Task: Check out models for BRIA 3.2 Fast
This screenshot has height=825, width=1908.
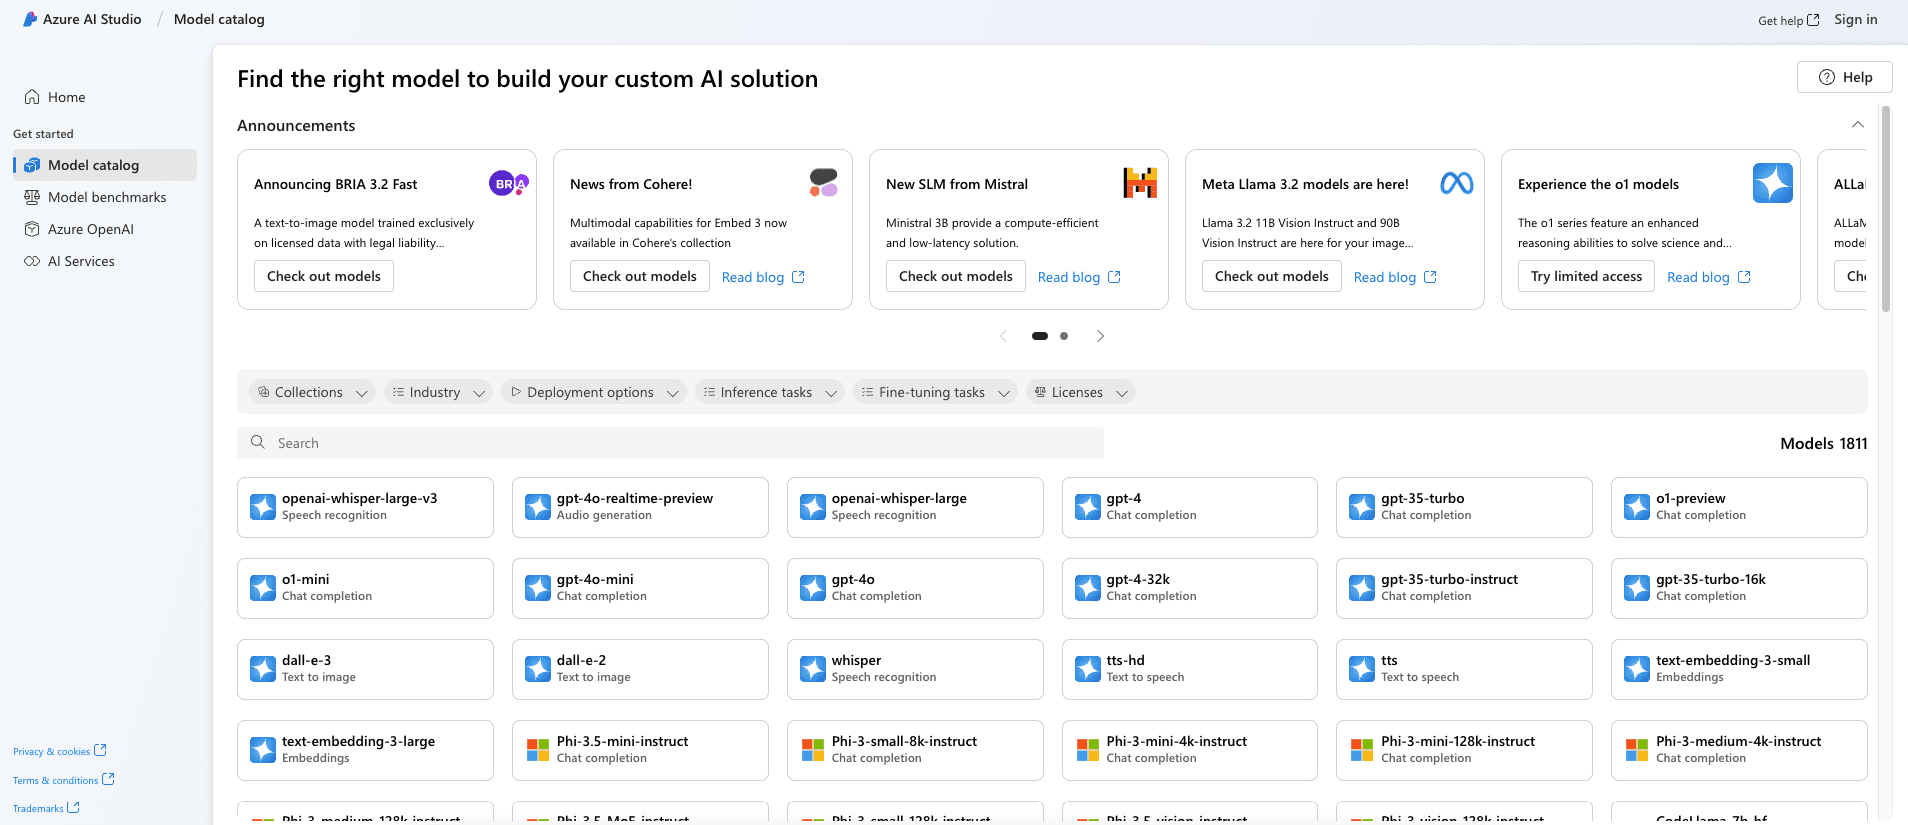Action: (x=324, y=276)
